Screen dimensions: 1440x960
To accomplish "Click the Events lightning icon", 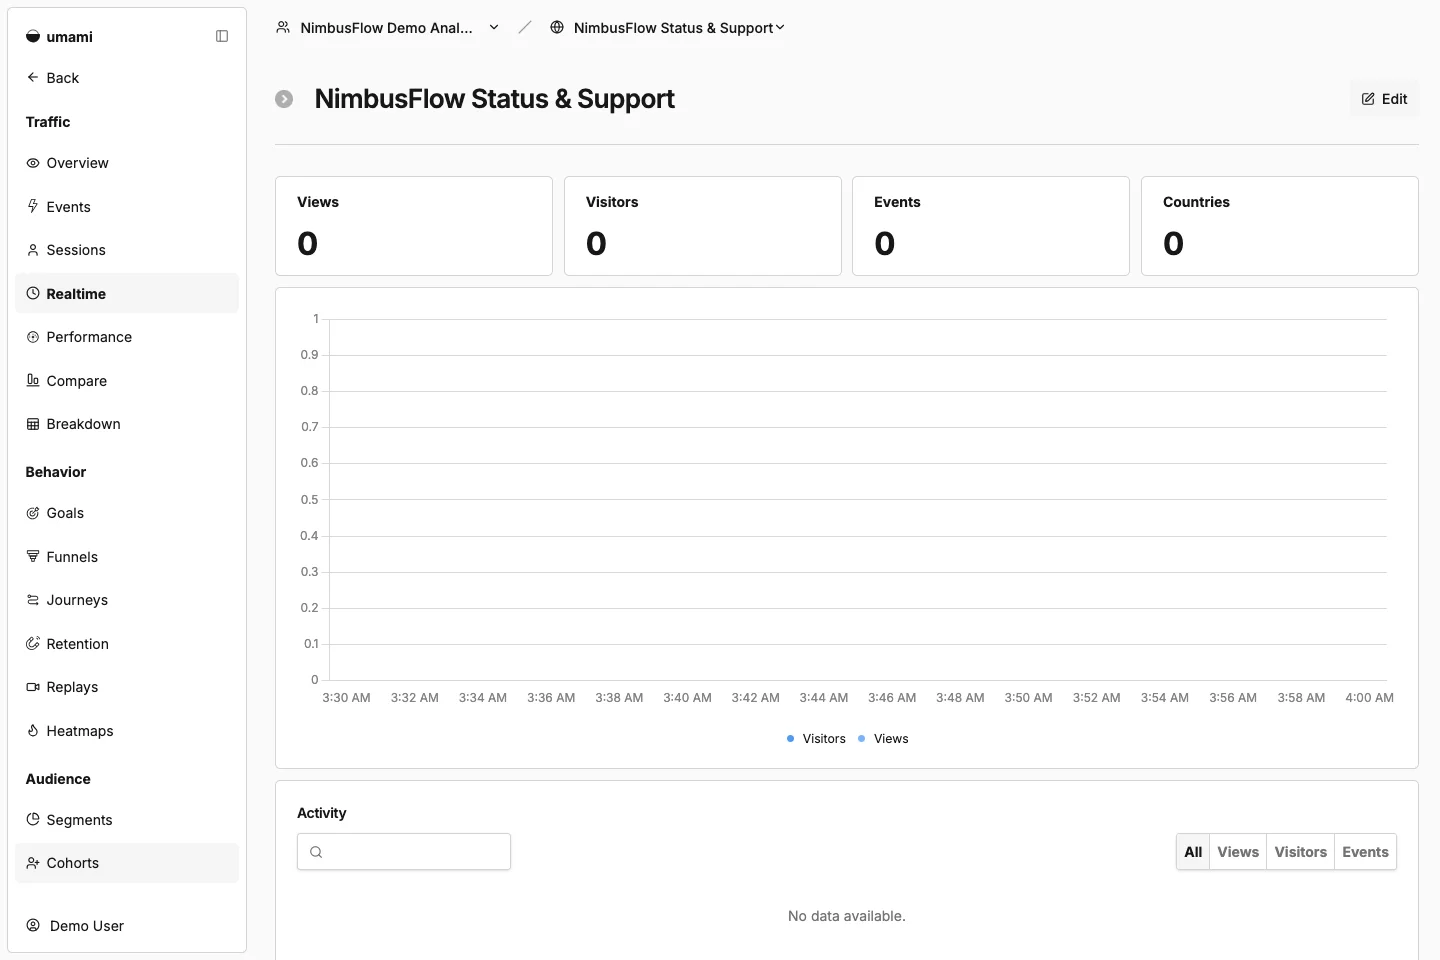I will (33, 206).
